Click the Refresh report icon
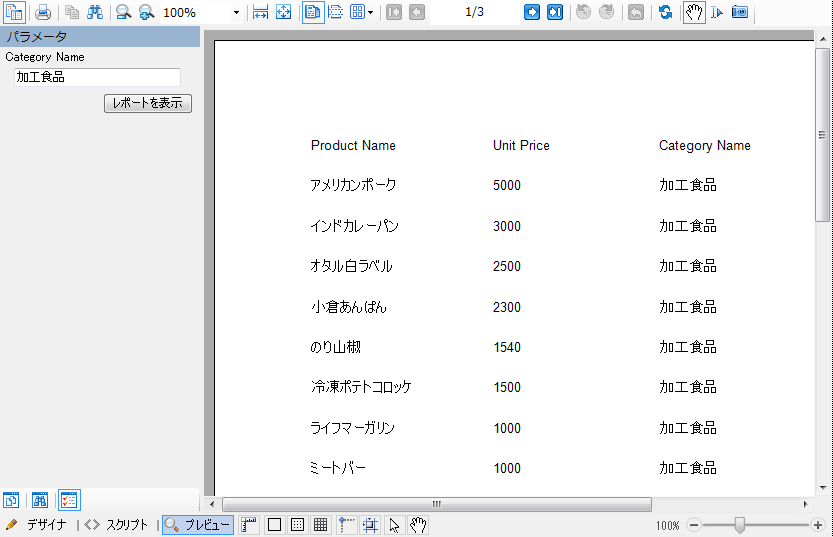 click(x=665, y=12)
